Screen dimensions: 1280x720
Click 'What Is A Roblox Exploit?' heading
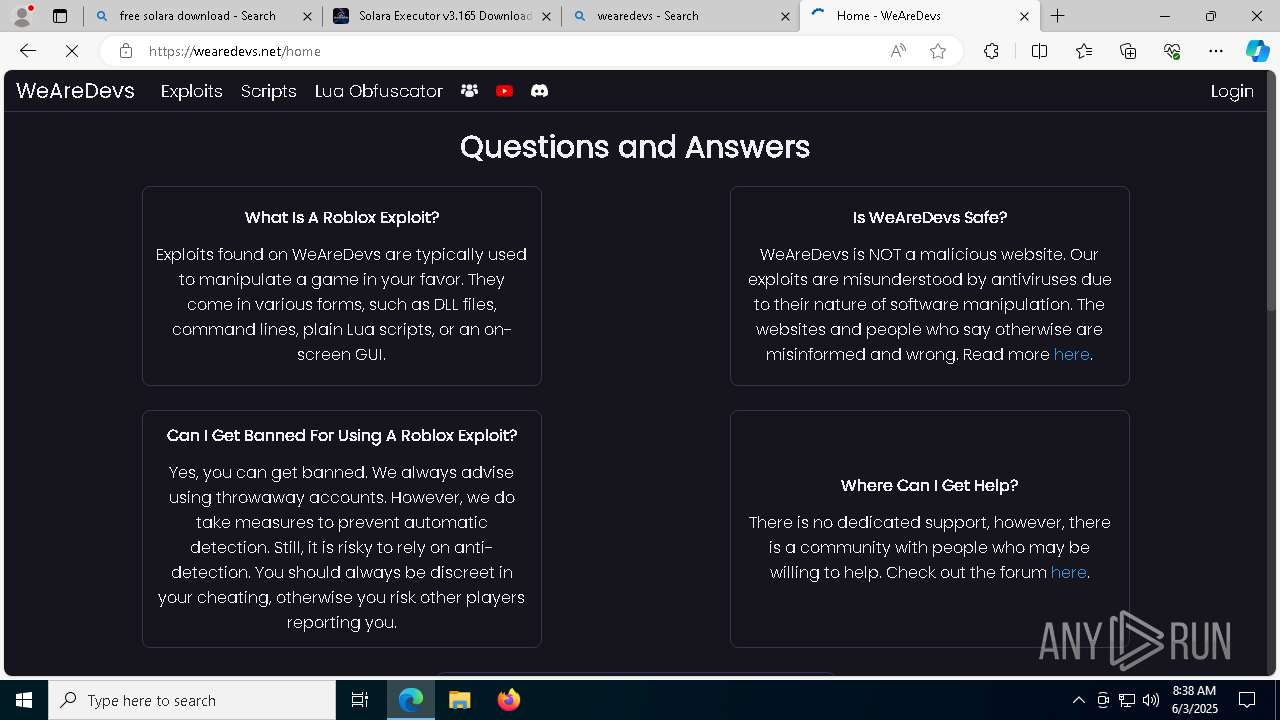click(342, 217)
